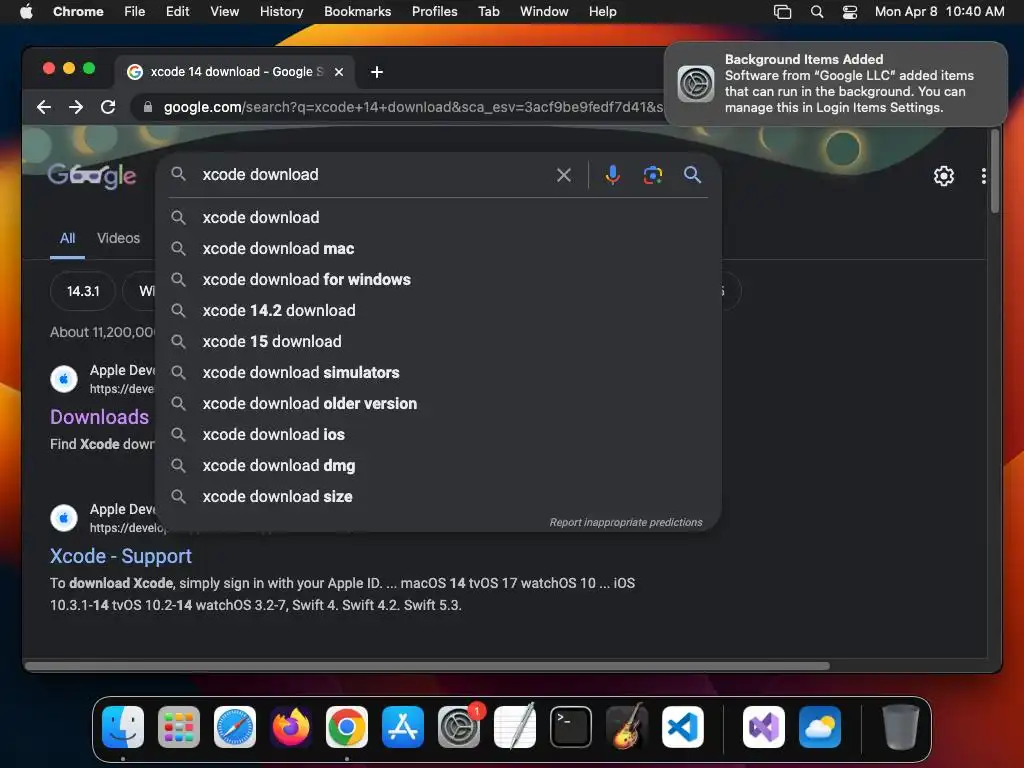The height and width of the screenshot is (768, 1024).
Task: Open the Trash in the Dock
Action: click(901, 727)
